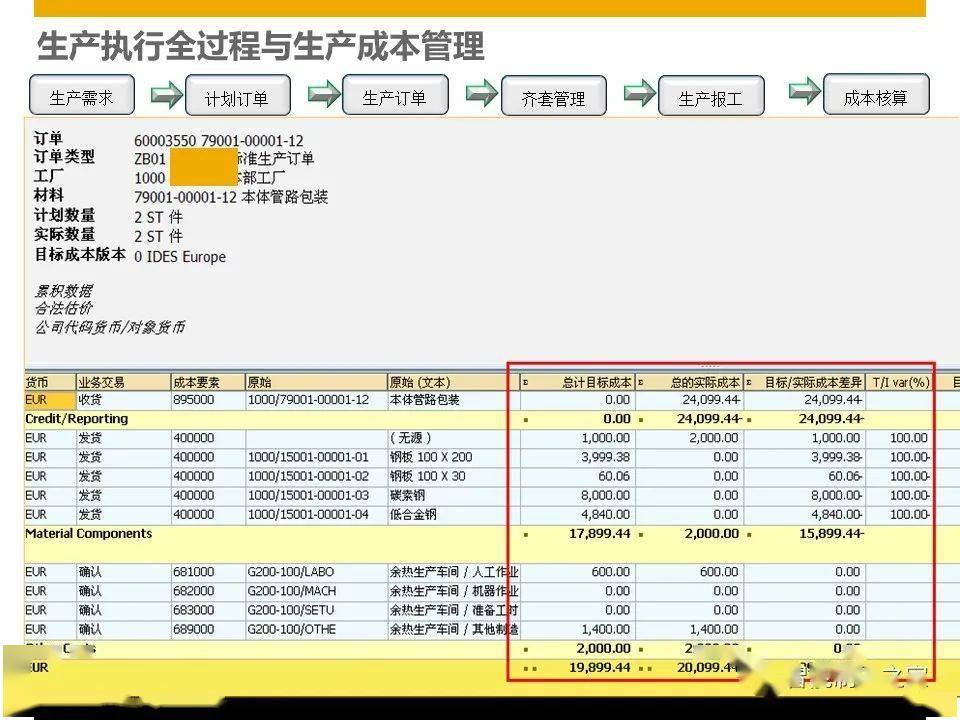The width and height of the screenshot is (960, 720).
Task: Open the 生产订单 process step
Action: point(394,97)
